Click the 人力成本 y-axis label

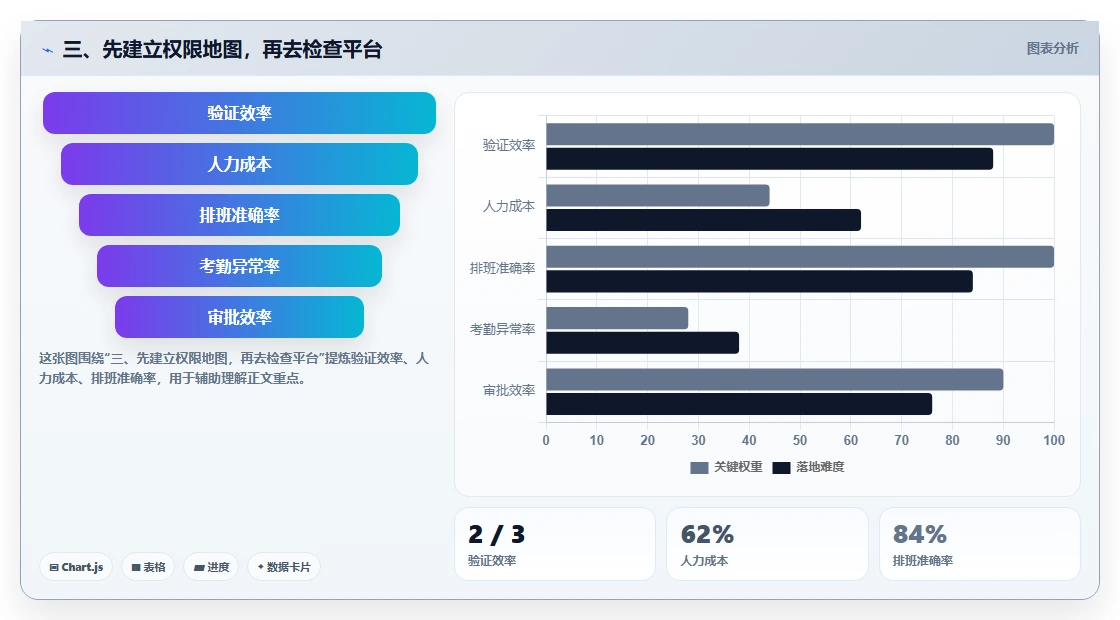pos(509,207)
